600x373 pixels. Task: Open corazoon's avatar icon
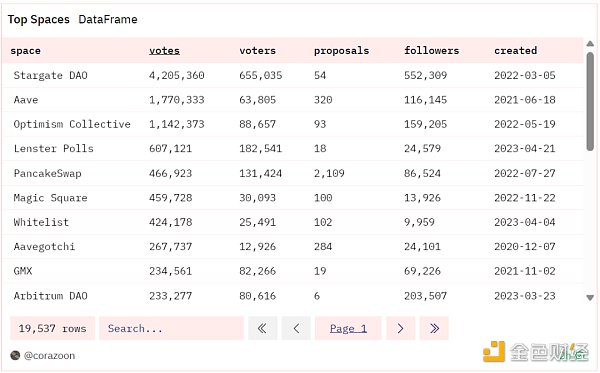click(15, 355)
